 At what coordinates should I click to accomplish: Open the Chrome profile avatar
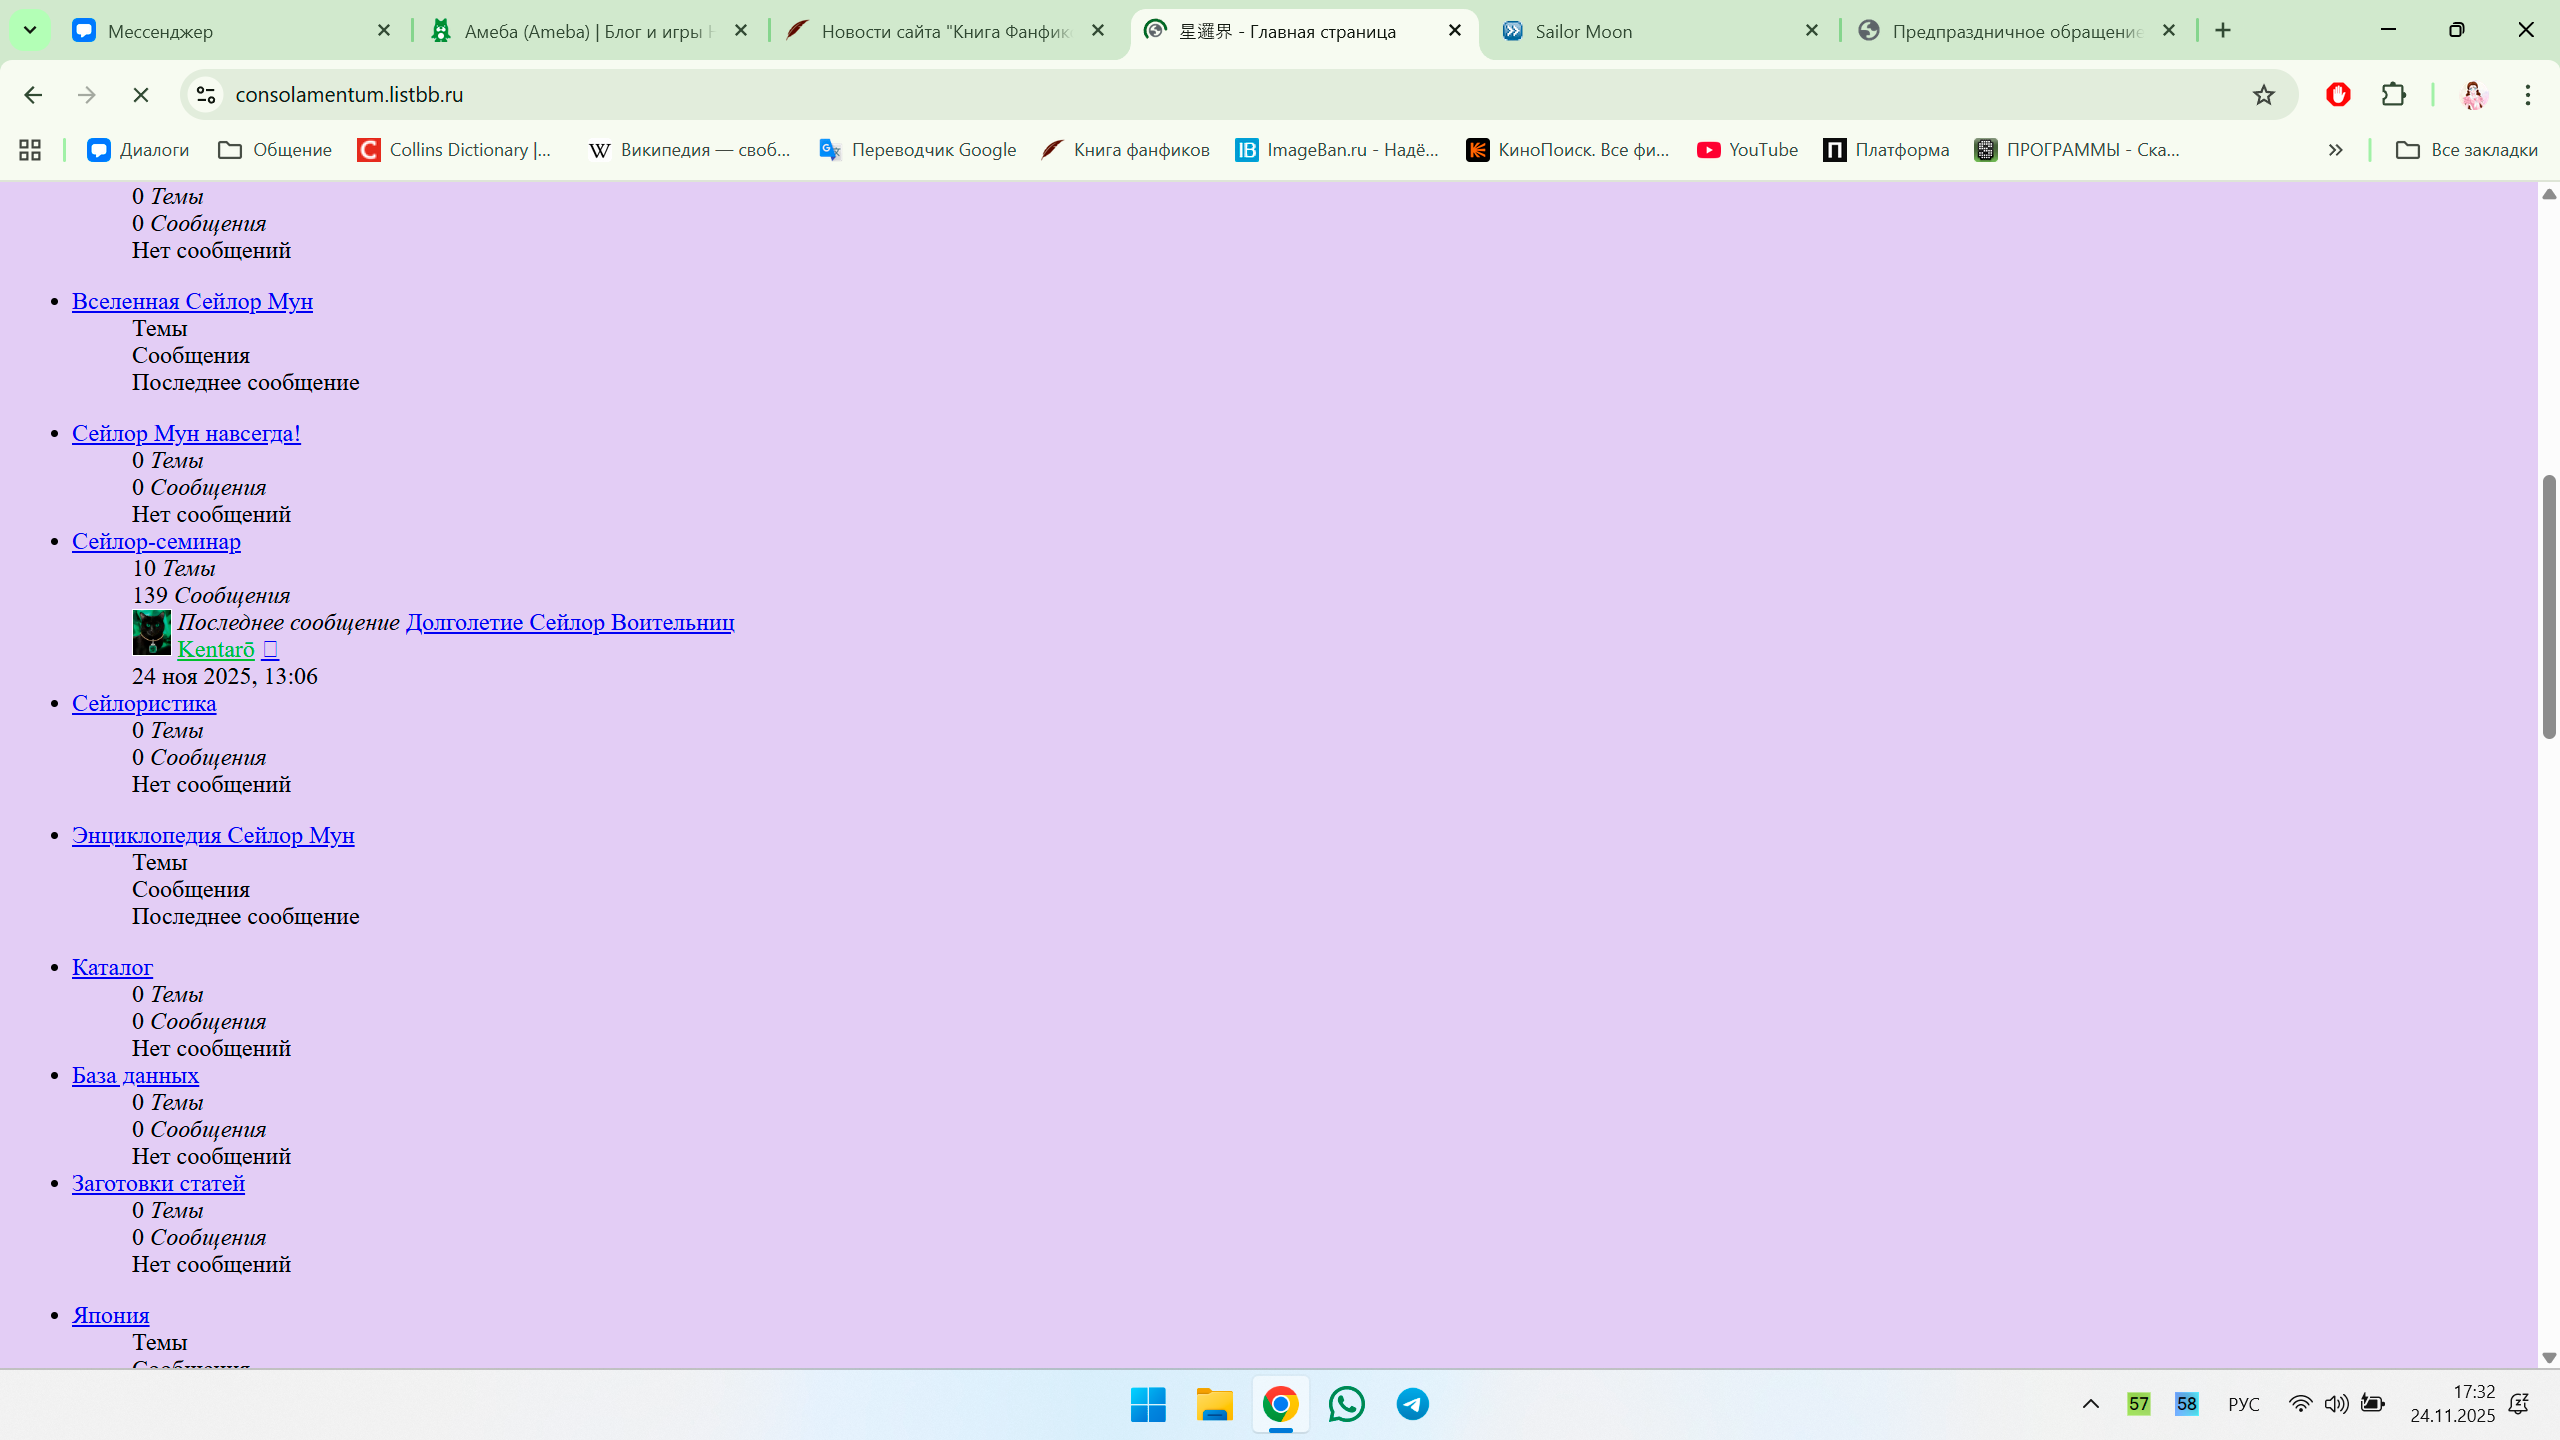[x=2474, y=95]
